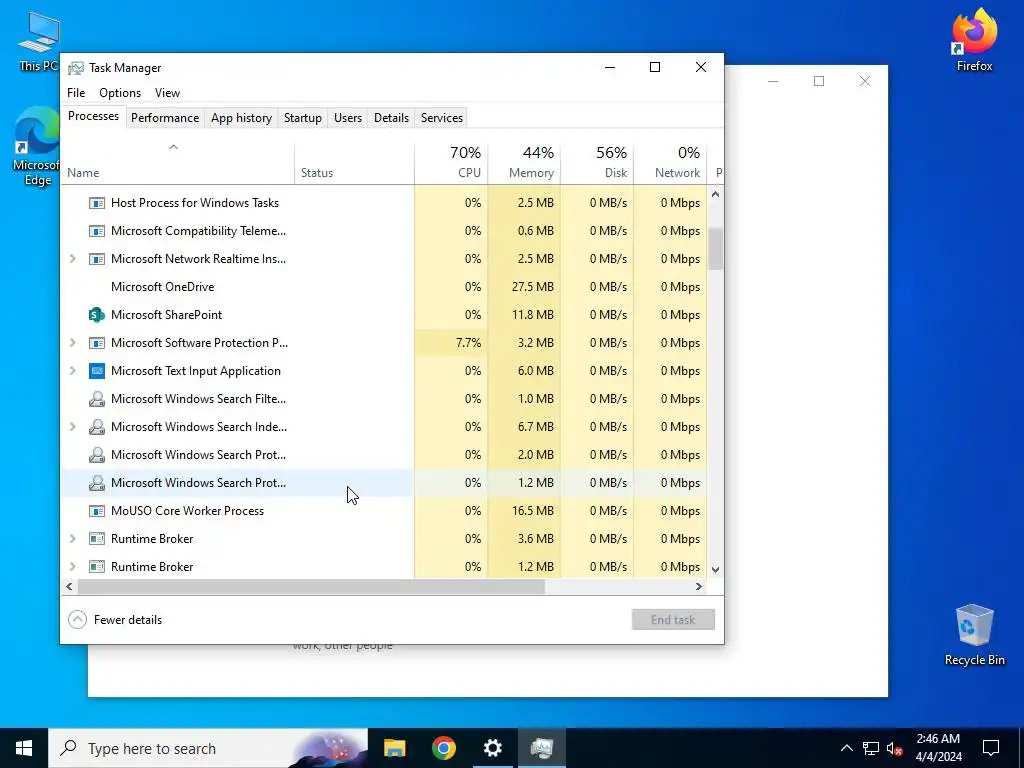Switch to the Services tab
Screen dimensions: 1024x768
click(441, 118)
